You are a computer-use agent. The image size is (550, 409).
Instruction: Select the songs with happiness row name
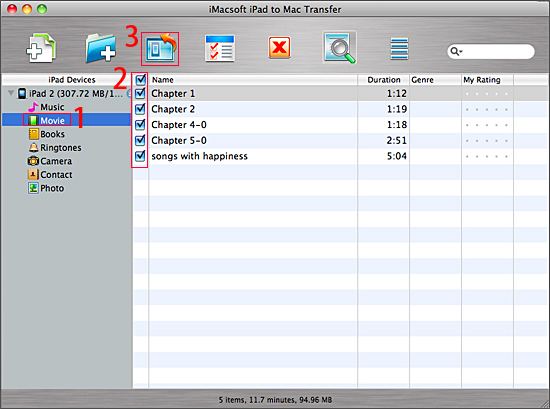click(x=199, y=156)
